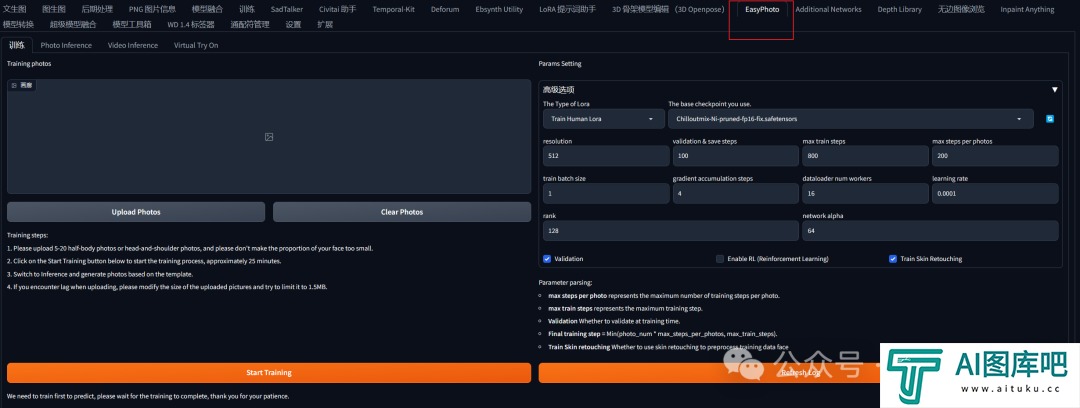The width and height of the screenshot is (1080, 408).
Task: Switch to the SadTalker tab
Action: pos(287,10)
